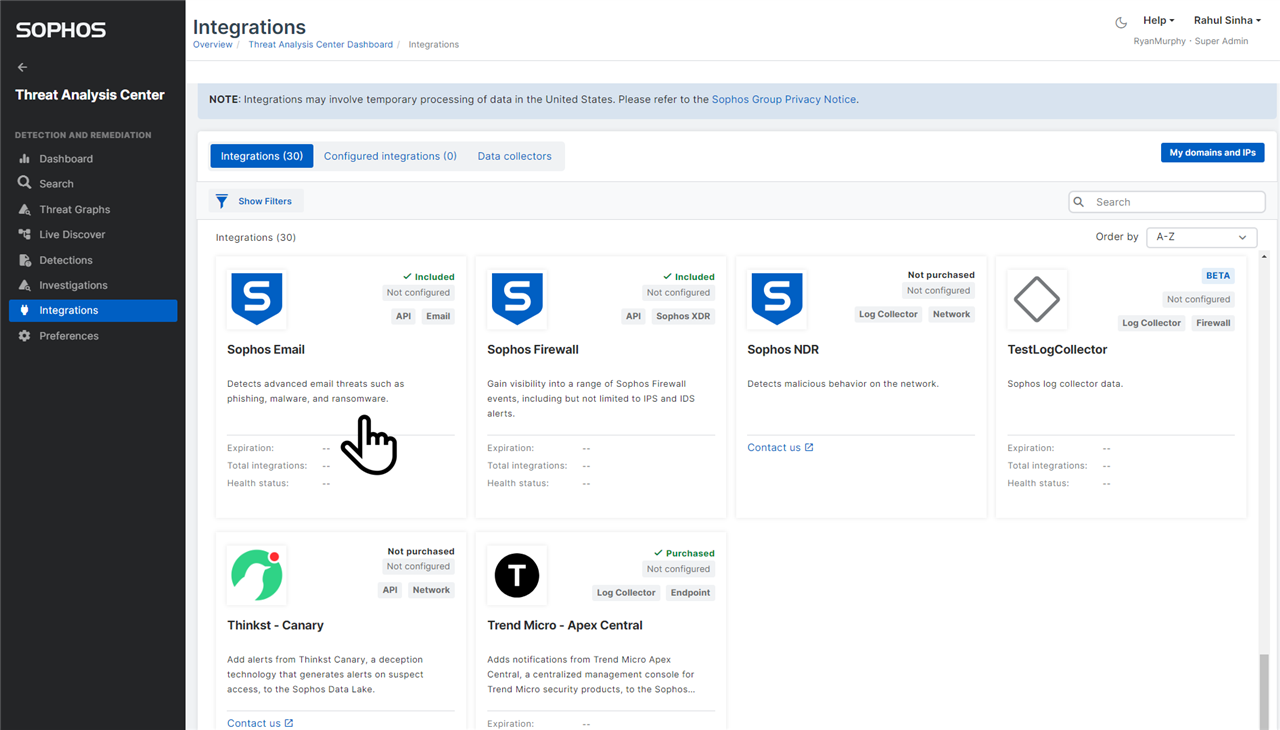Open the Order by A-Z dropdown
Viewport: 1280px width, 730px height.
coord(1201,237)
